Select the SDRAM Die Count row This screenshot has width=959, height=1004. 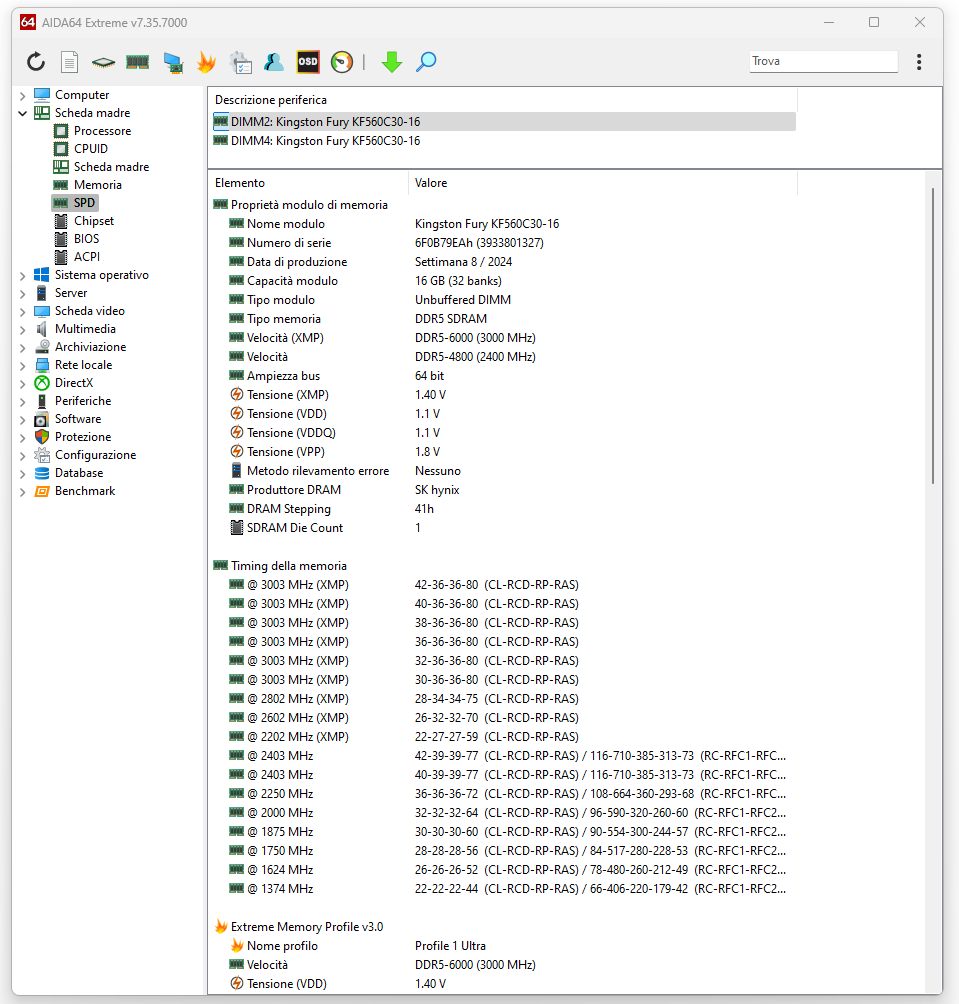point(504,528)
